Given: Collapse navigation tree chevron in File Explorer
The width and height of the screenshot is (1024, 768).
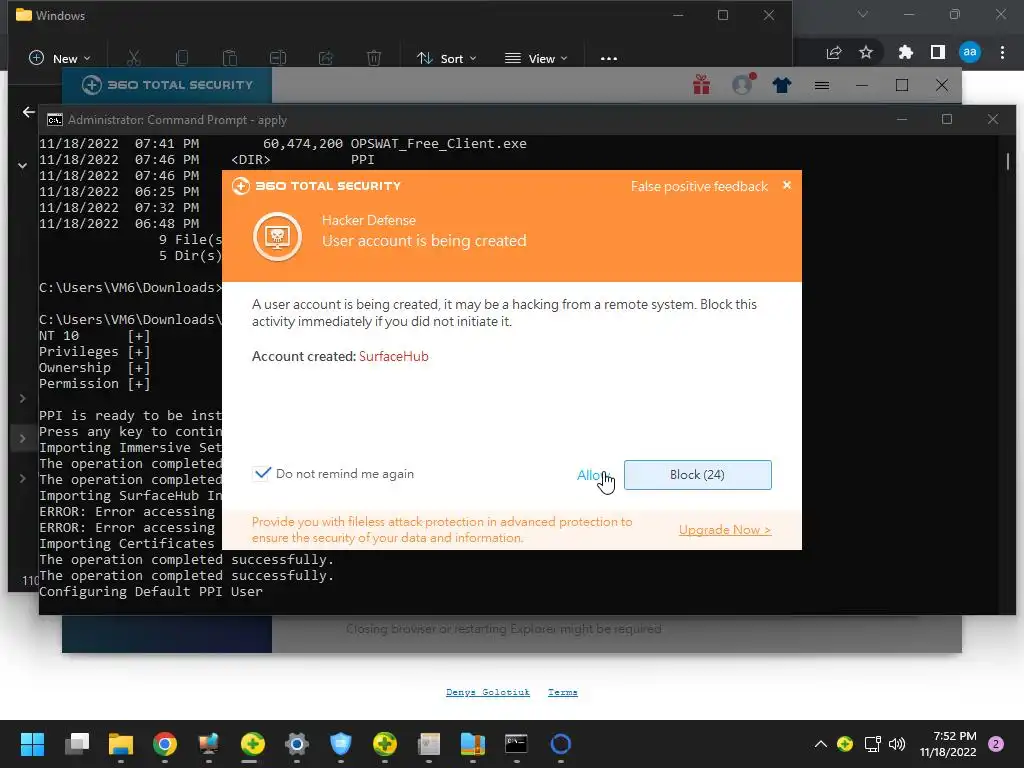Looking at the screenshot, I should pyautogui.click(x=22, y=166).
